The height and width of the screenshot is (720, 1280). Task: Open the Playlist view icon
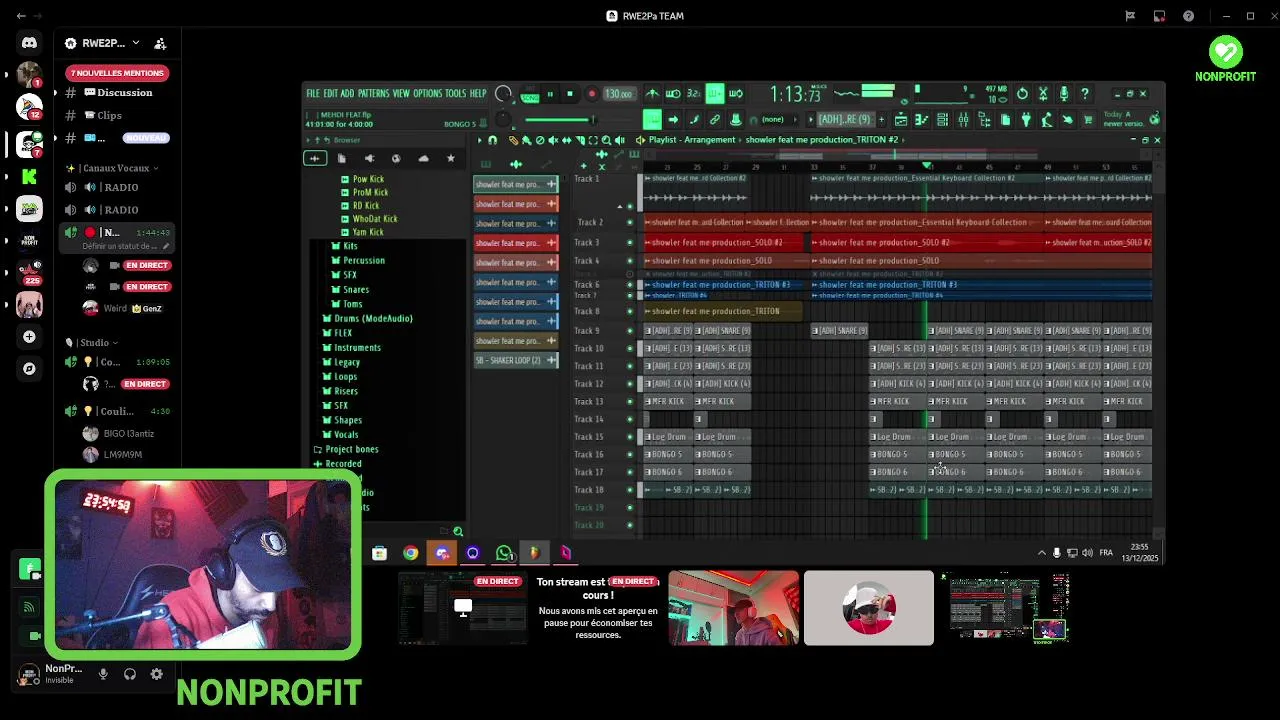pos(901,120)
